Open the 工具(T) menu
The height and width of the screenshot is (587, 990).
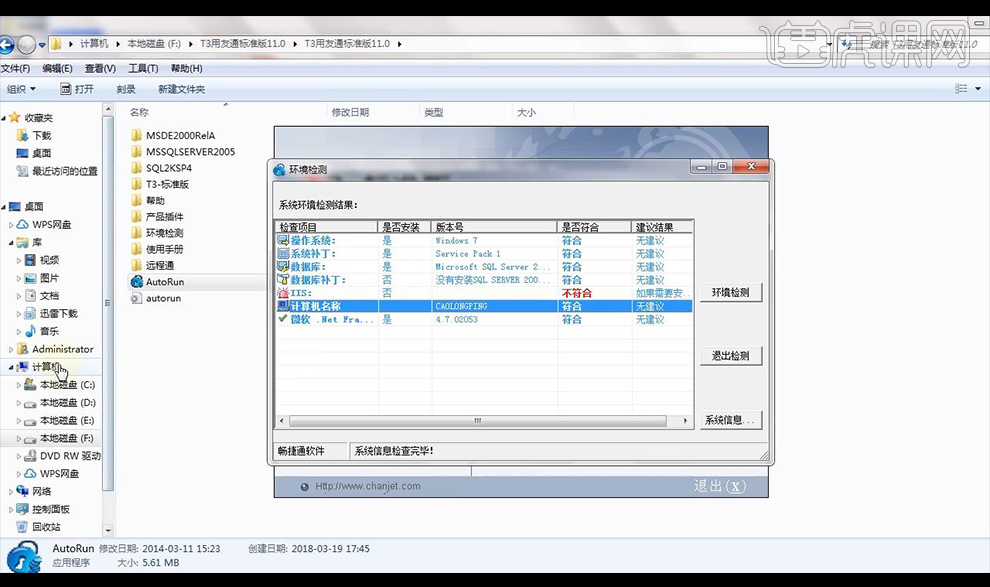(143, 68)
